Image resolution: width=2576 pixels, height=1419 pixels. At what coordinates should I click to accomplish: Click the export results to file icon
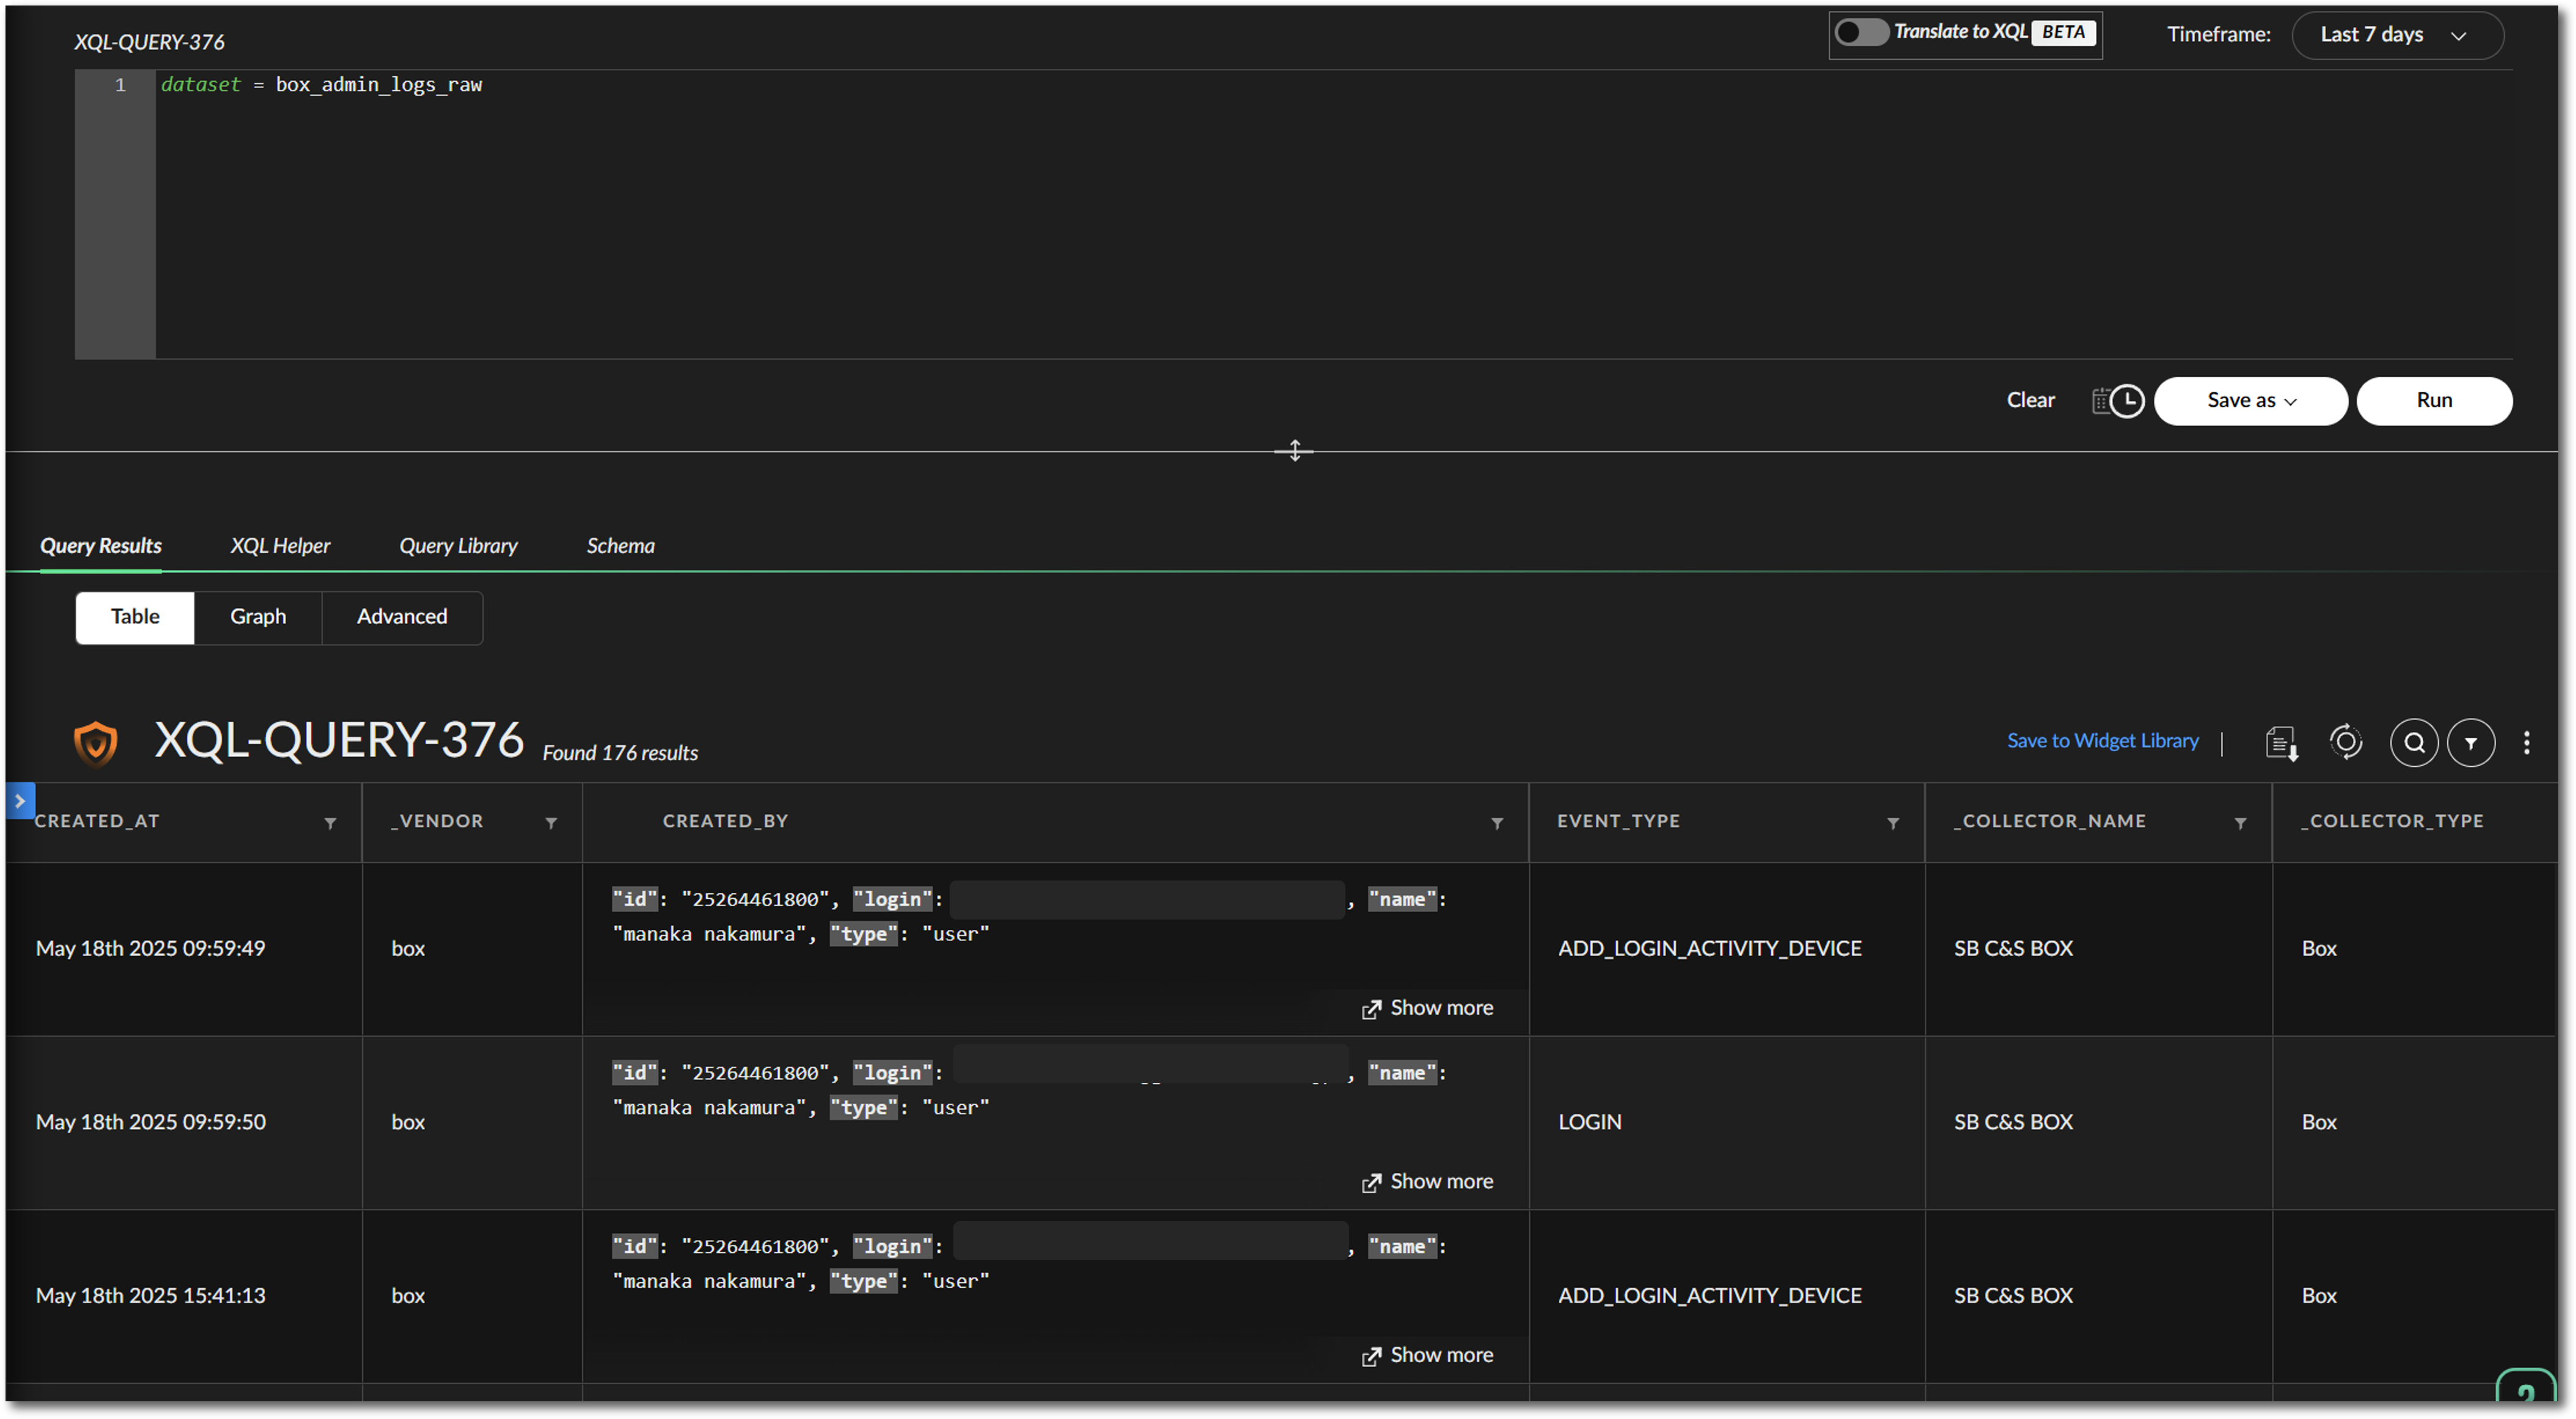point(2281,743)
